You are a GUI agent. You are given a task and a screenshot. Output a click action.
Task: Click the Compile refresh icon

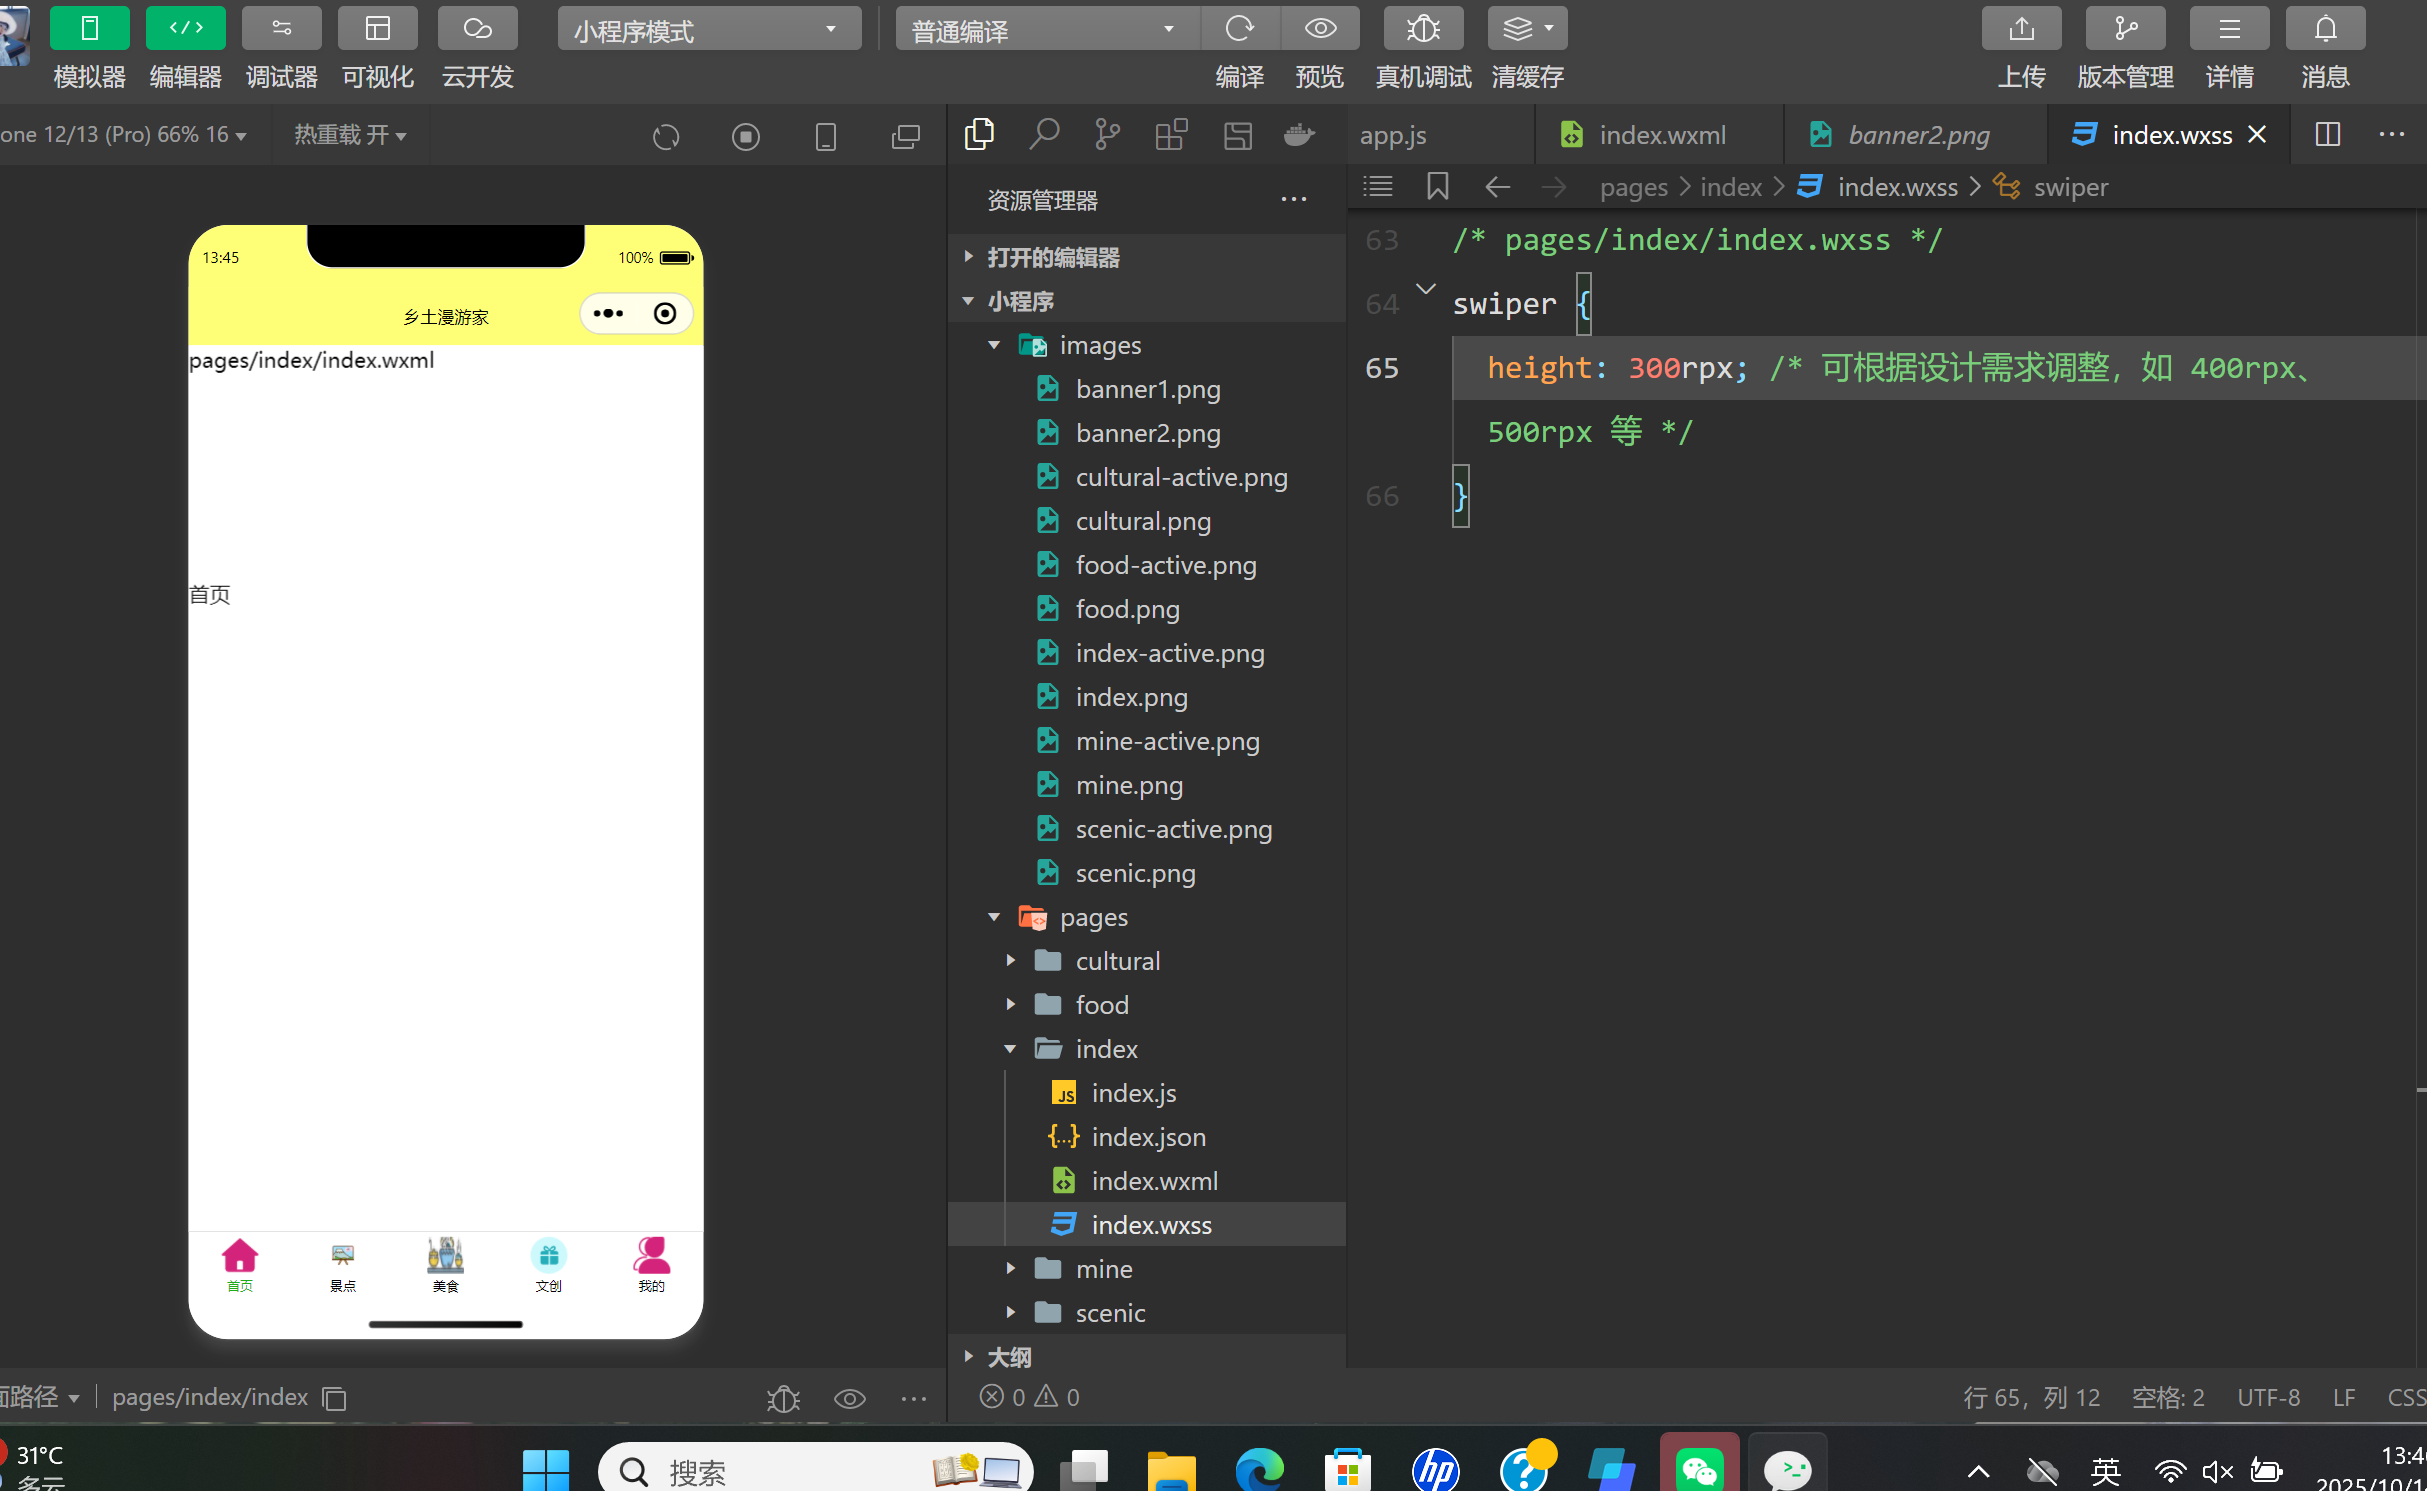coord(1239,29)
